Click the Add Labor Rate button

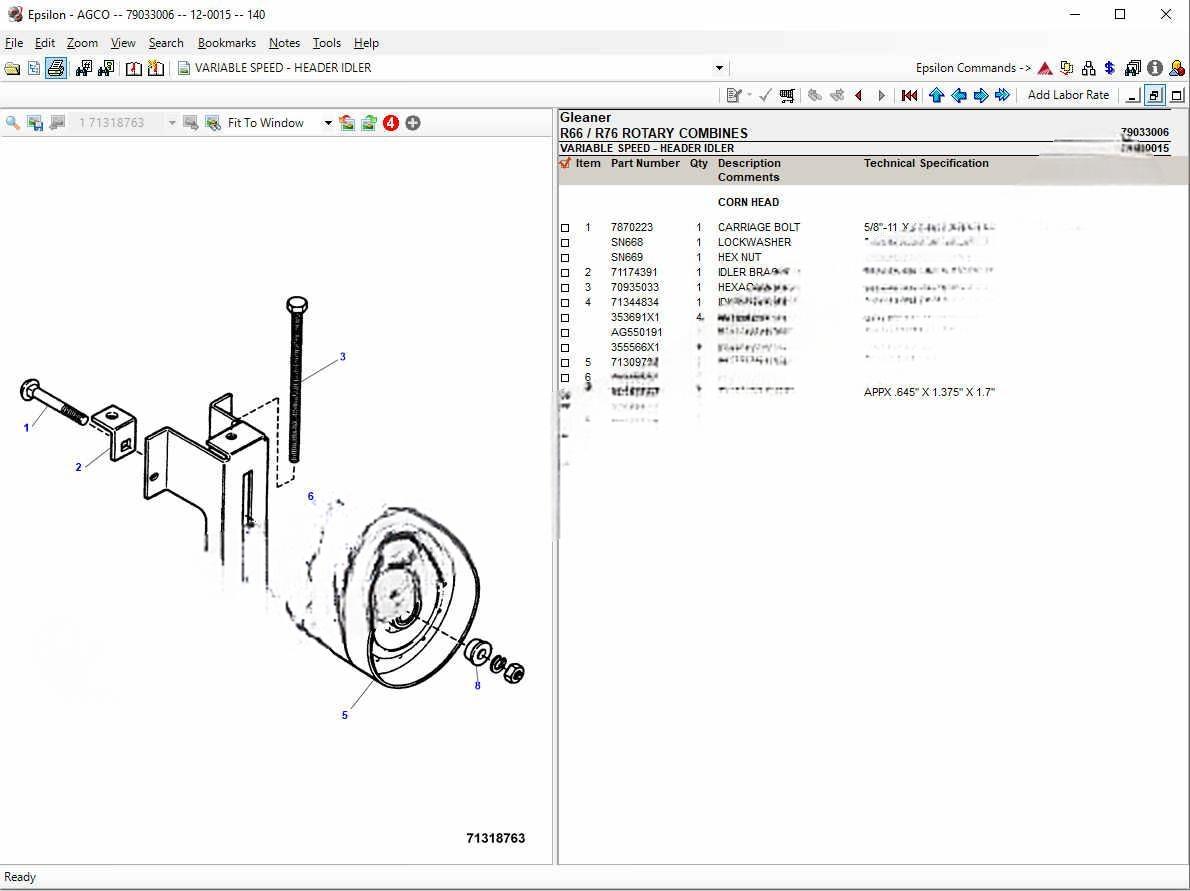tap(1068, 95)
